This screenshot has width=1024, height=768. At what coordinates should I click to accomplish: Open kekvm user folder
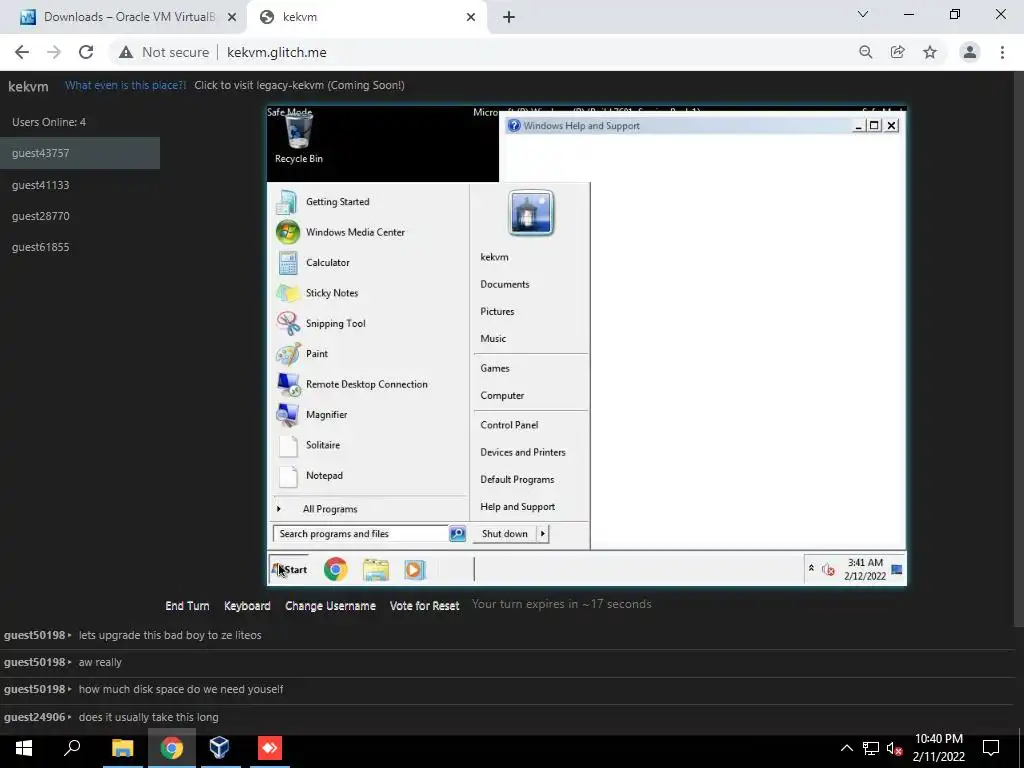click(494, 257)
